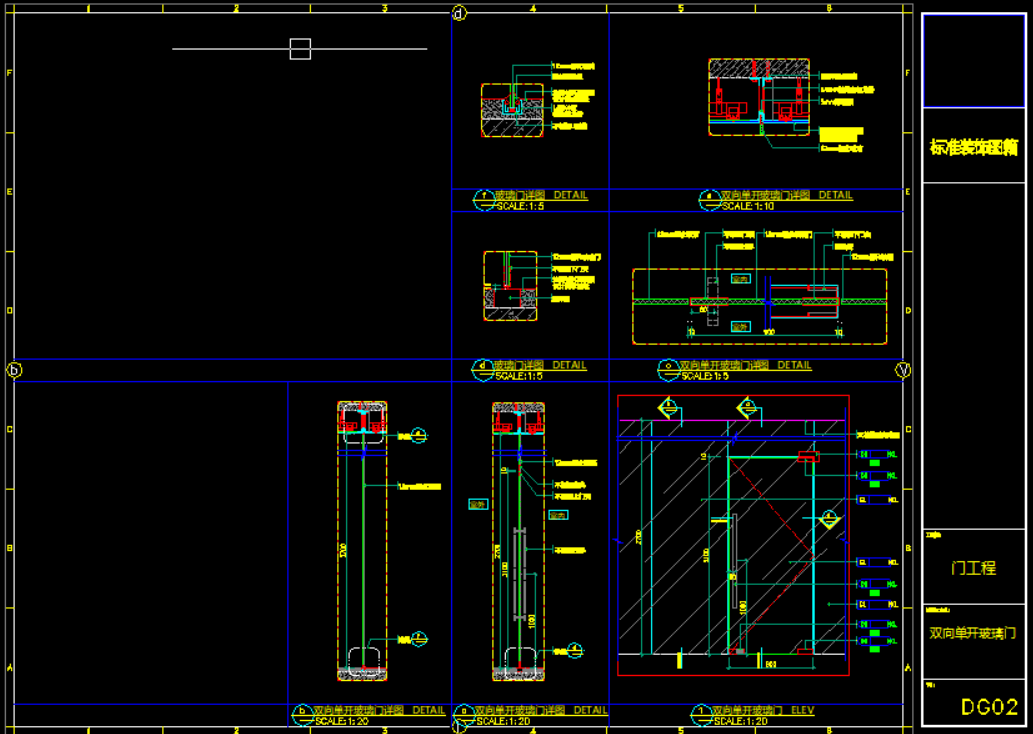Select detail f glass channel drawing
This screenshot has height=734, width=1033.
click(513, 110)
